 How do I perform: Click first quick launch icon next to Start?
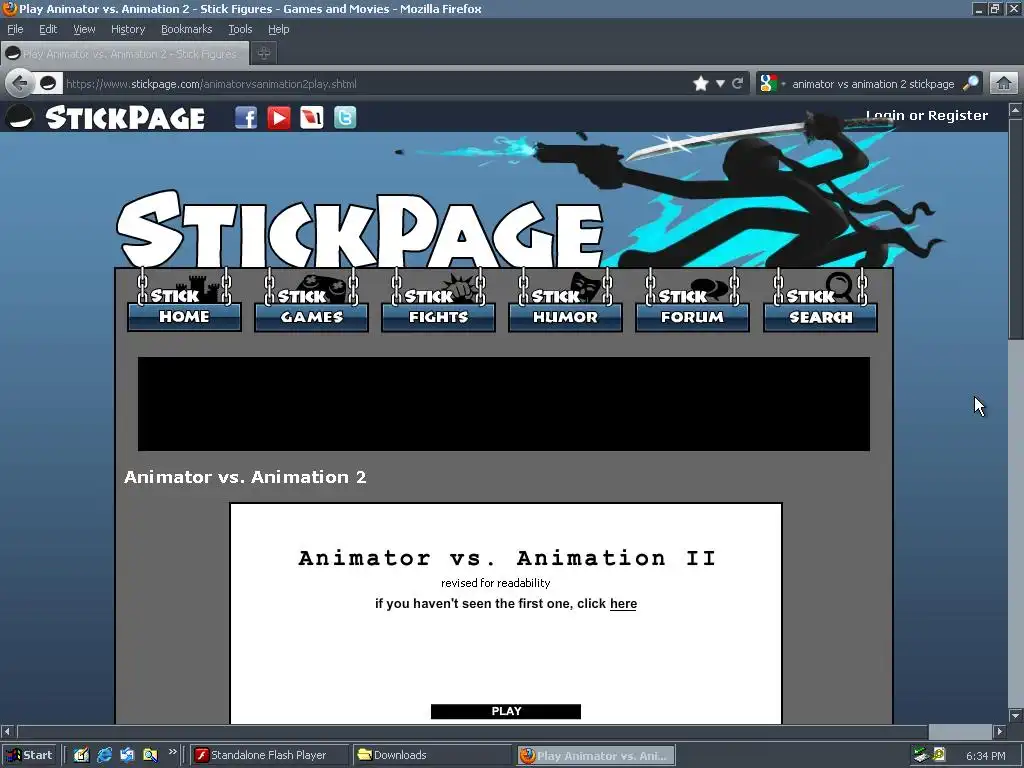[x=82, y=755]
